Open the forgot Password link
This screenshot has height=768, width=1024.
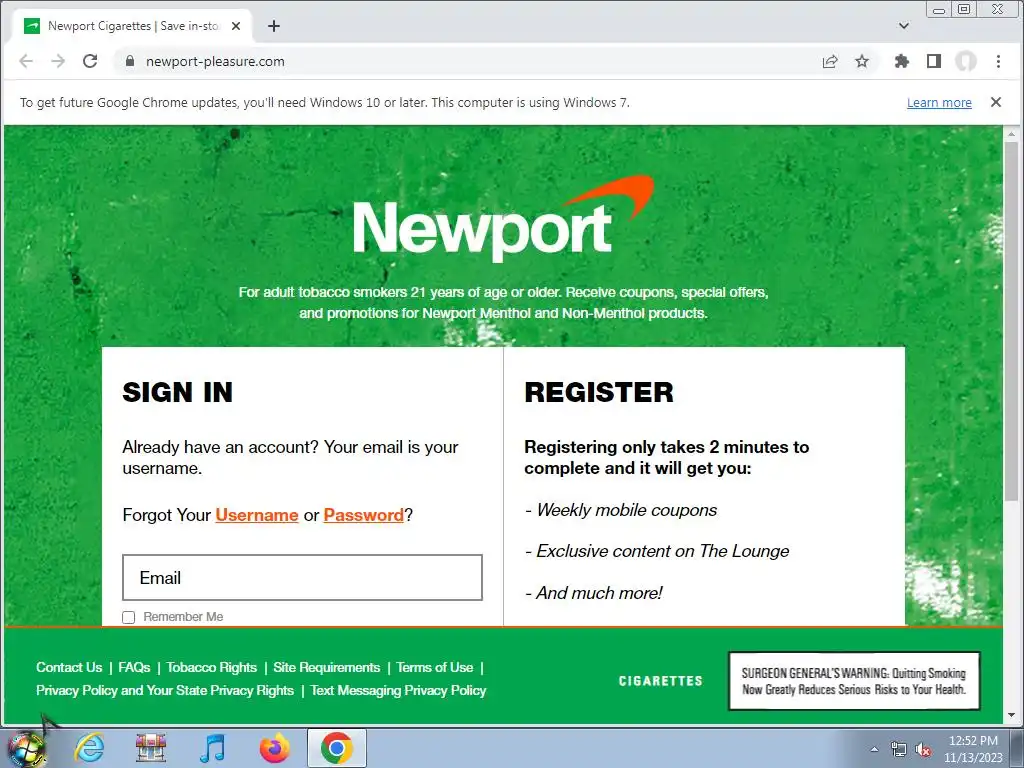(364, 515)
